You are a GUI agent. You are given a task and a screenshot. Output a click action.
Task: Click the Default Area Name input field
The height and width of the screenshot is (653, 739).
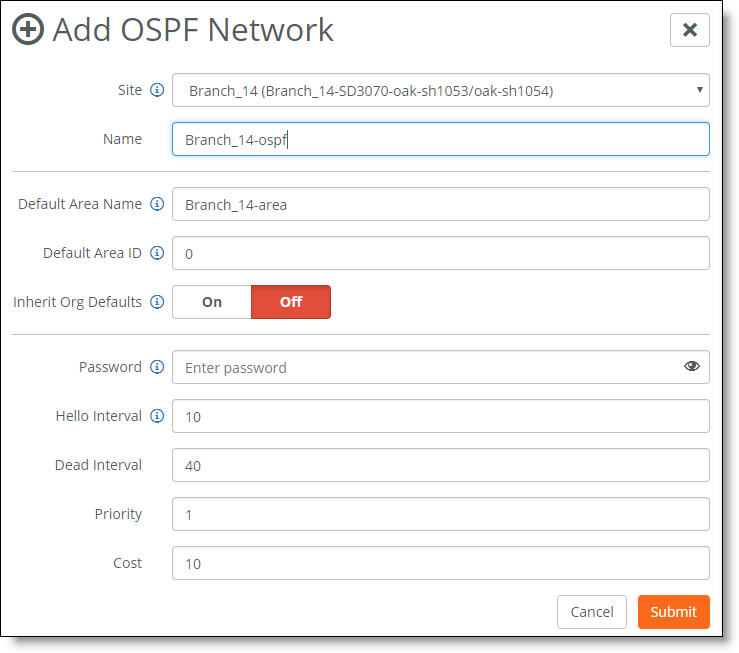441,204
